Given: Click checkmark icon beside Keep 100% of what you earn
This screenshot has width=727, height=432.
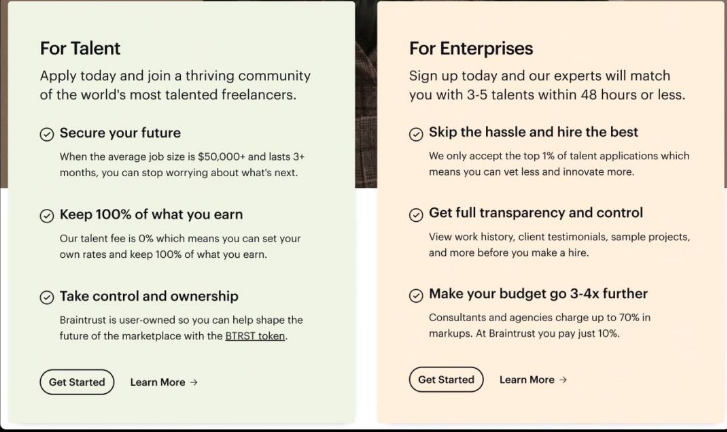Looking at the screenshot, I should point(47,216).
